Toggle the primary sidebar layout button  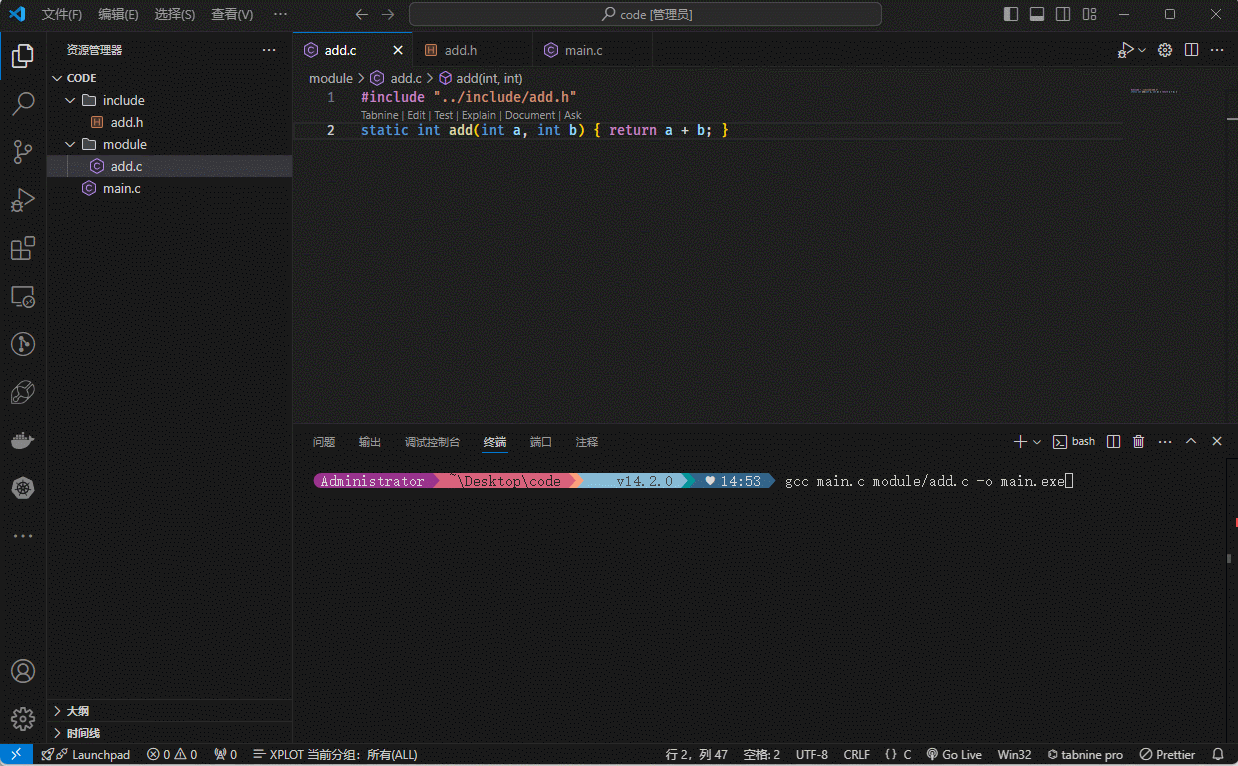point(1011,14)
